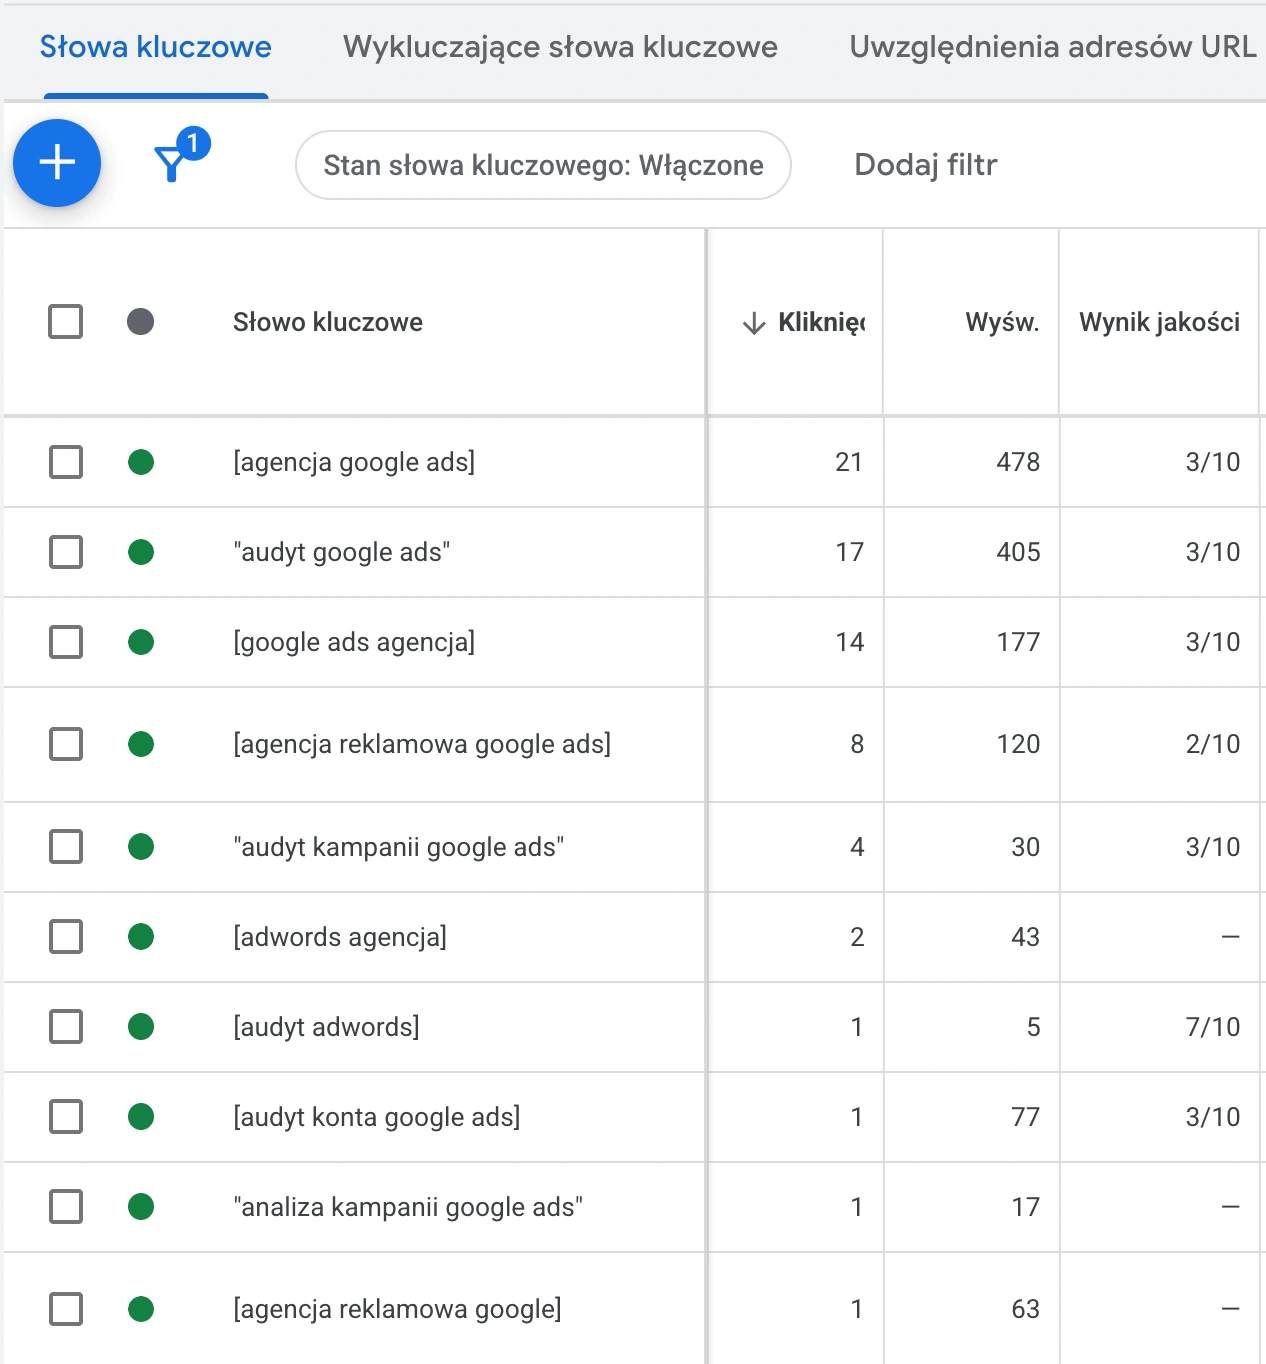Viewport: 1266px width, 1364px height.
Task: Click green status dot for [adwords agencja]
Action: pos(141,937)
